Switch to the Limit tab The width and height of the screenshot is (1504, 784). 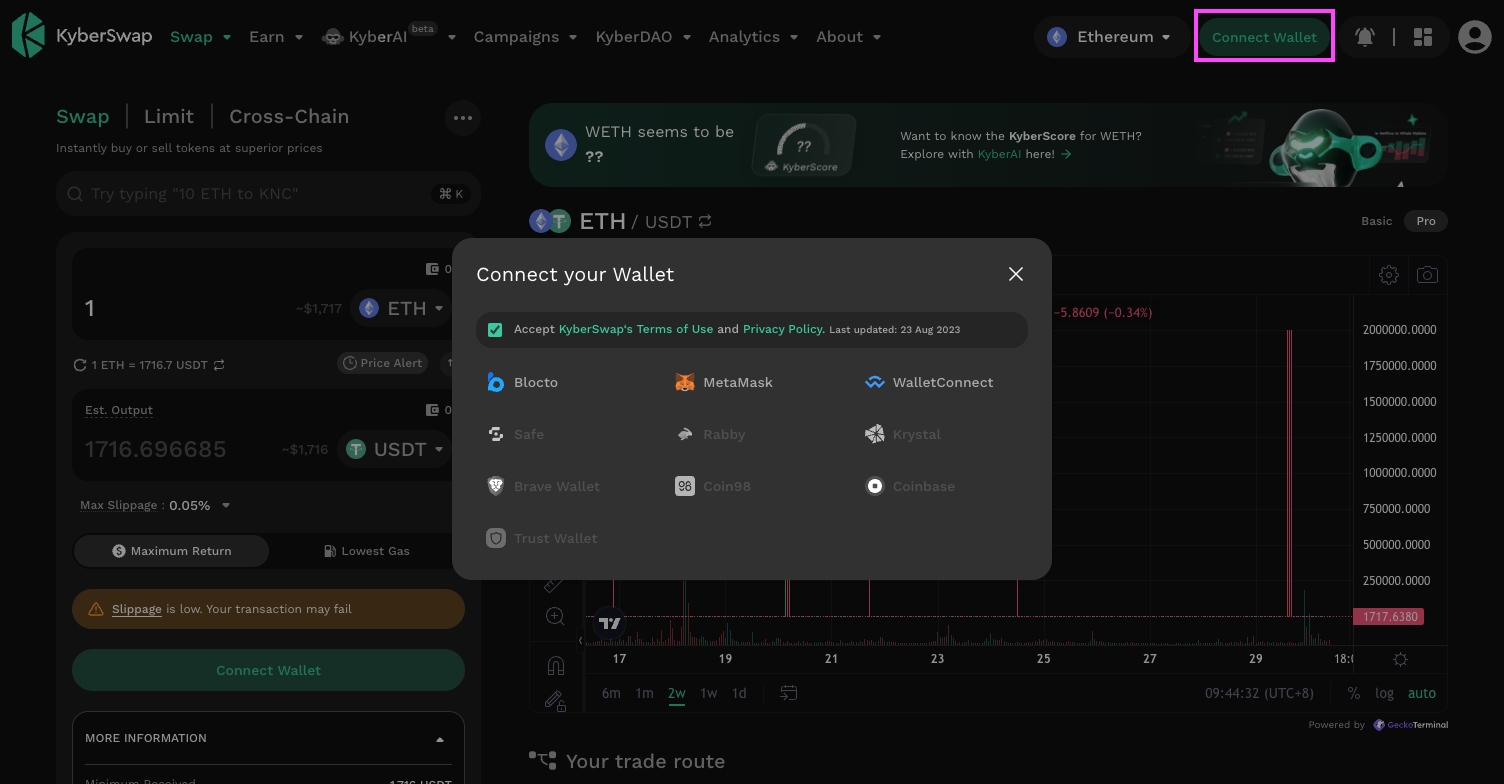pyautogui.click(x=169, y=116)
